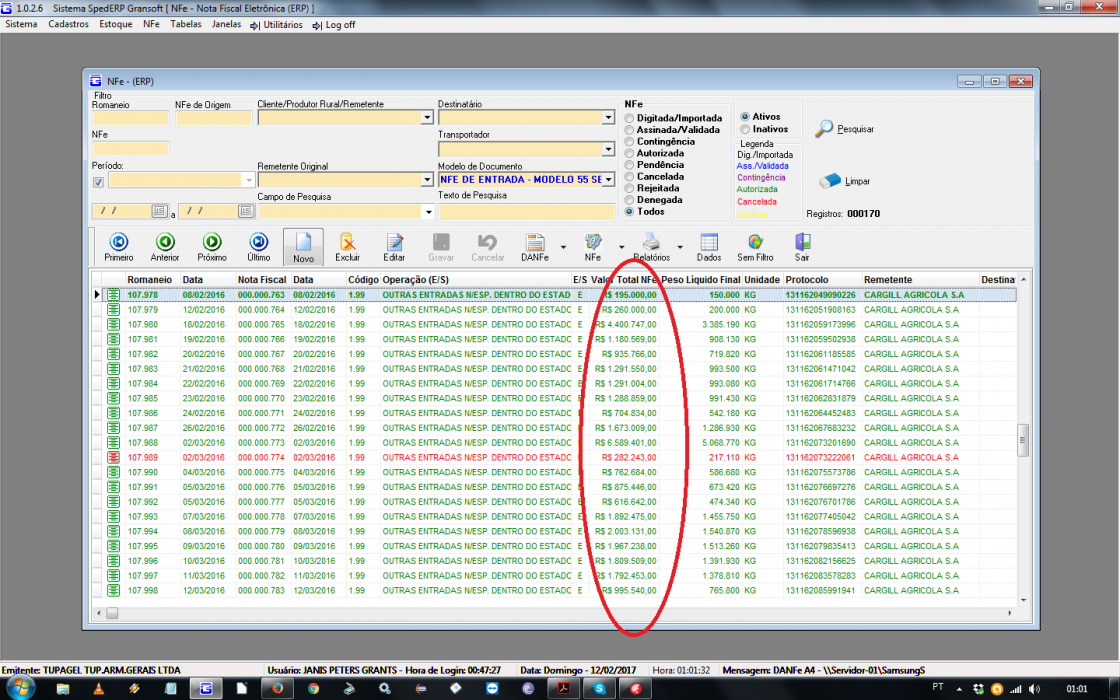Open the Sistema menu
The height and width of the screenshot is (700, 1120).
[21, 24]
